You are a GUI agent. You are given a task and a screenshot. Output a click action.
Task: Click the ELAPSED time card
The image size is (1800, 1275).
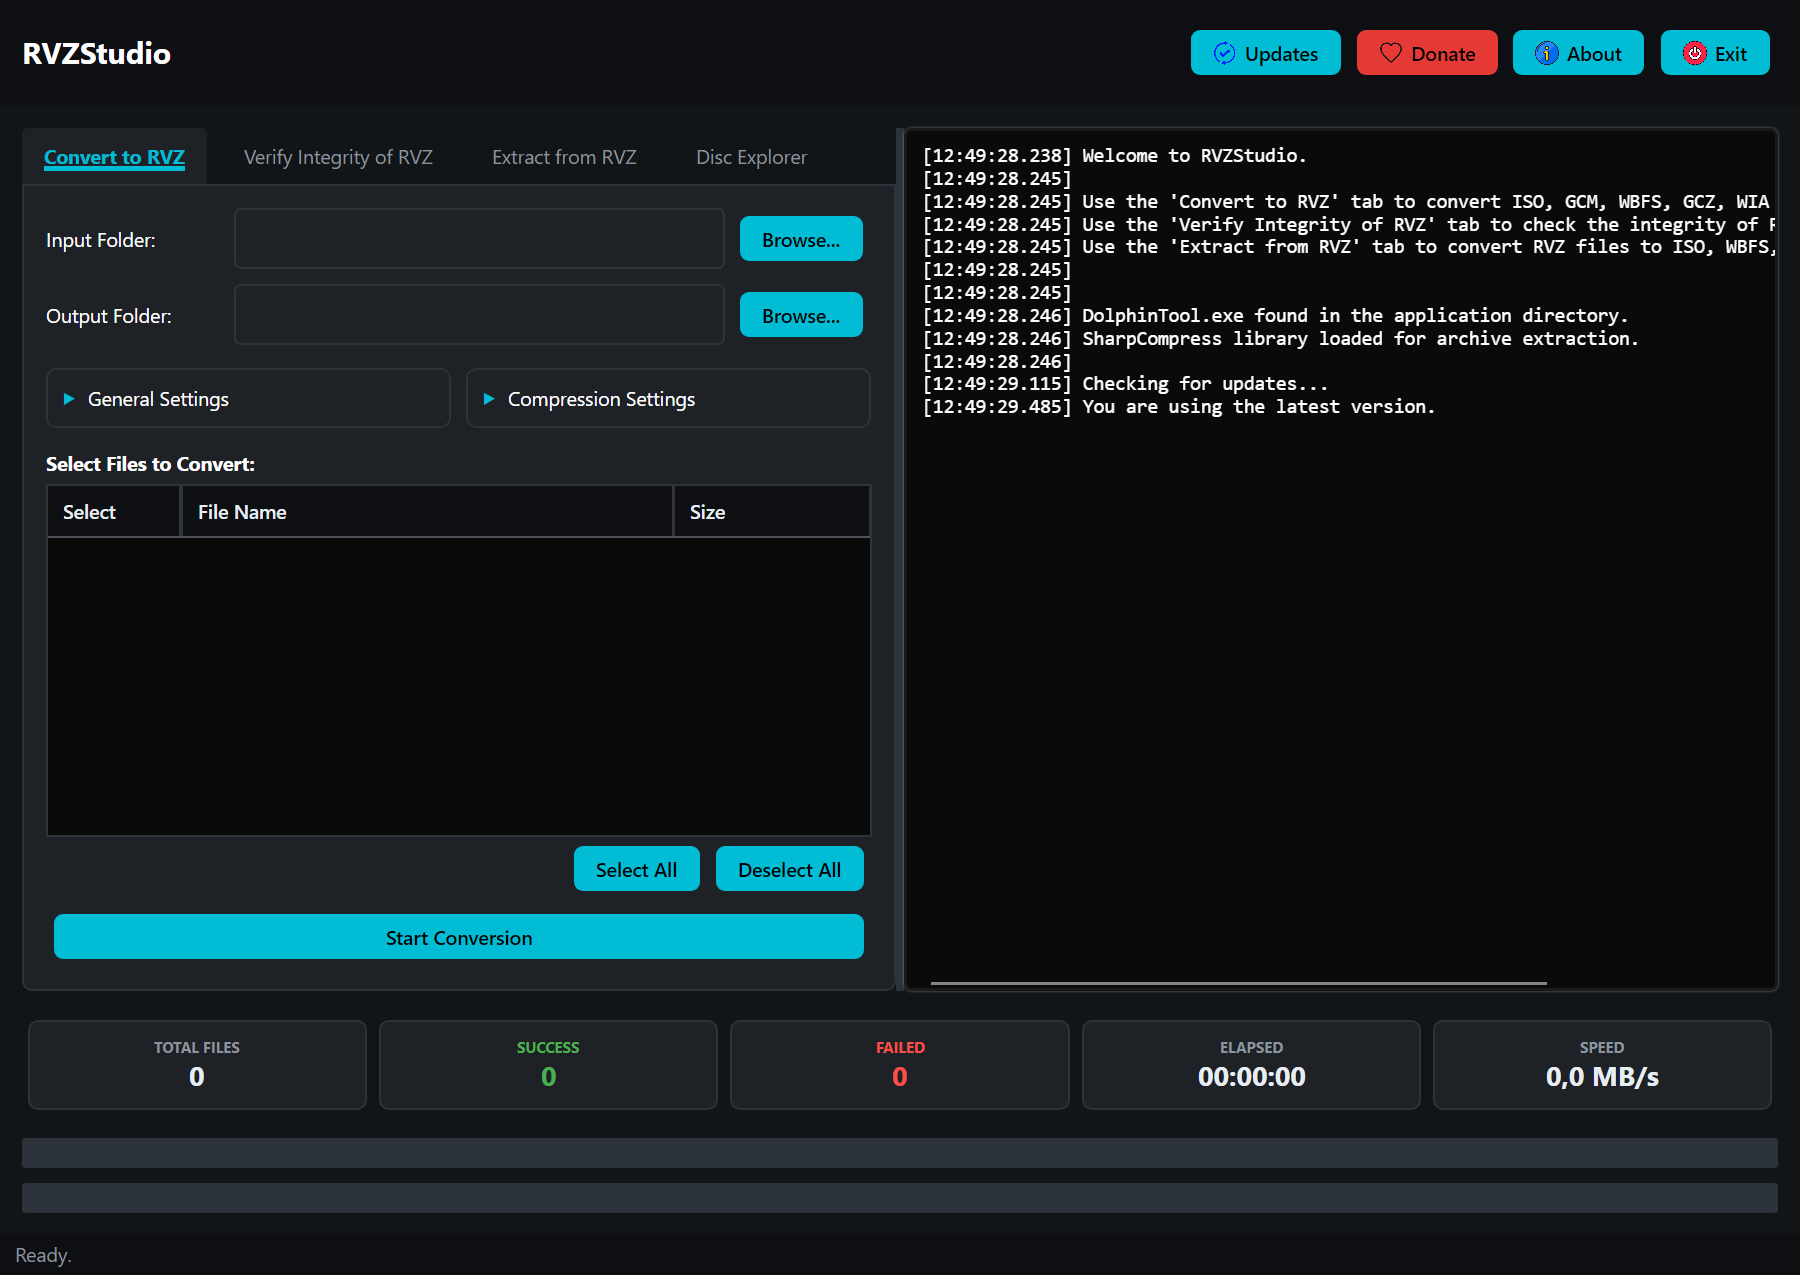(1251, 1065)
